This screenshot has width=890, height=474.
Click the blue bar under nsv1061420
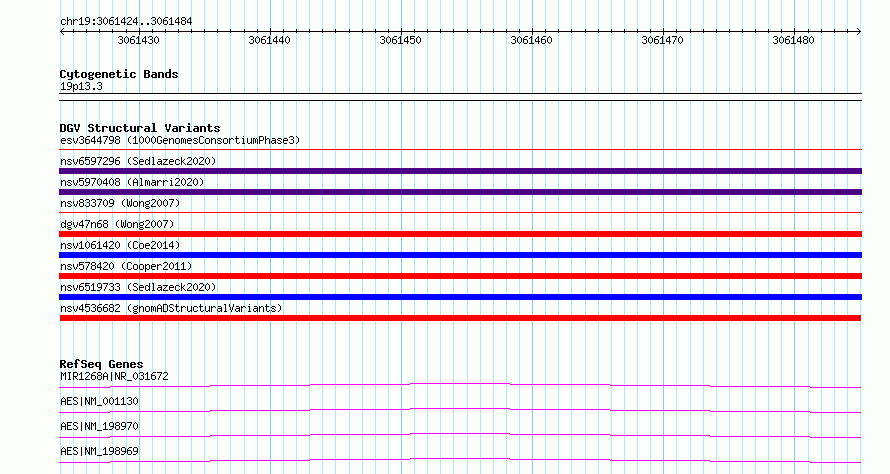point(460,255)
